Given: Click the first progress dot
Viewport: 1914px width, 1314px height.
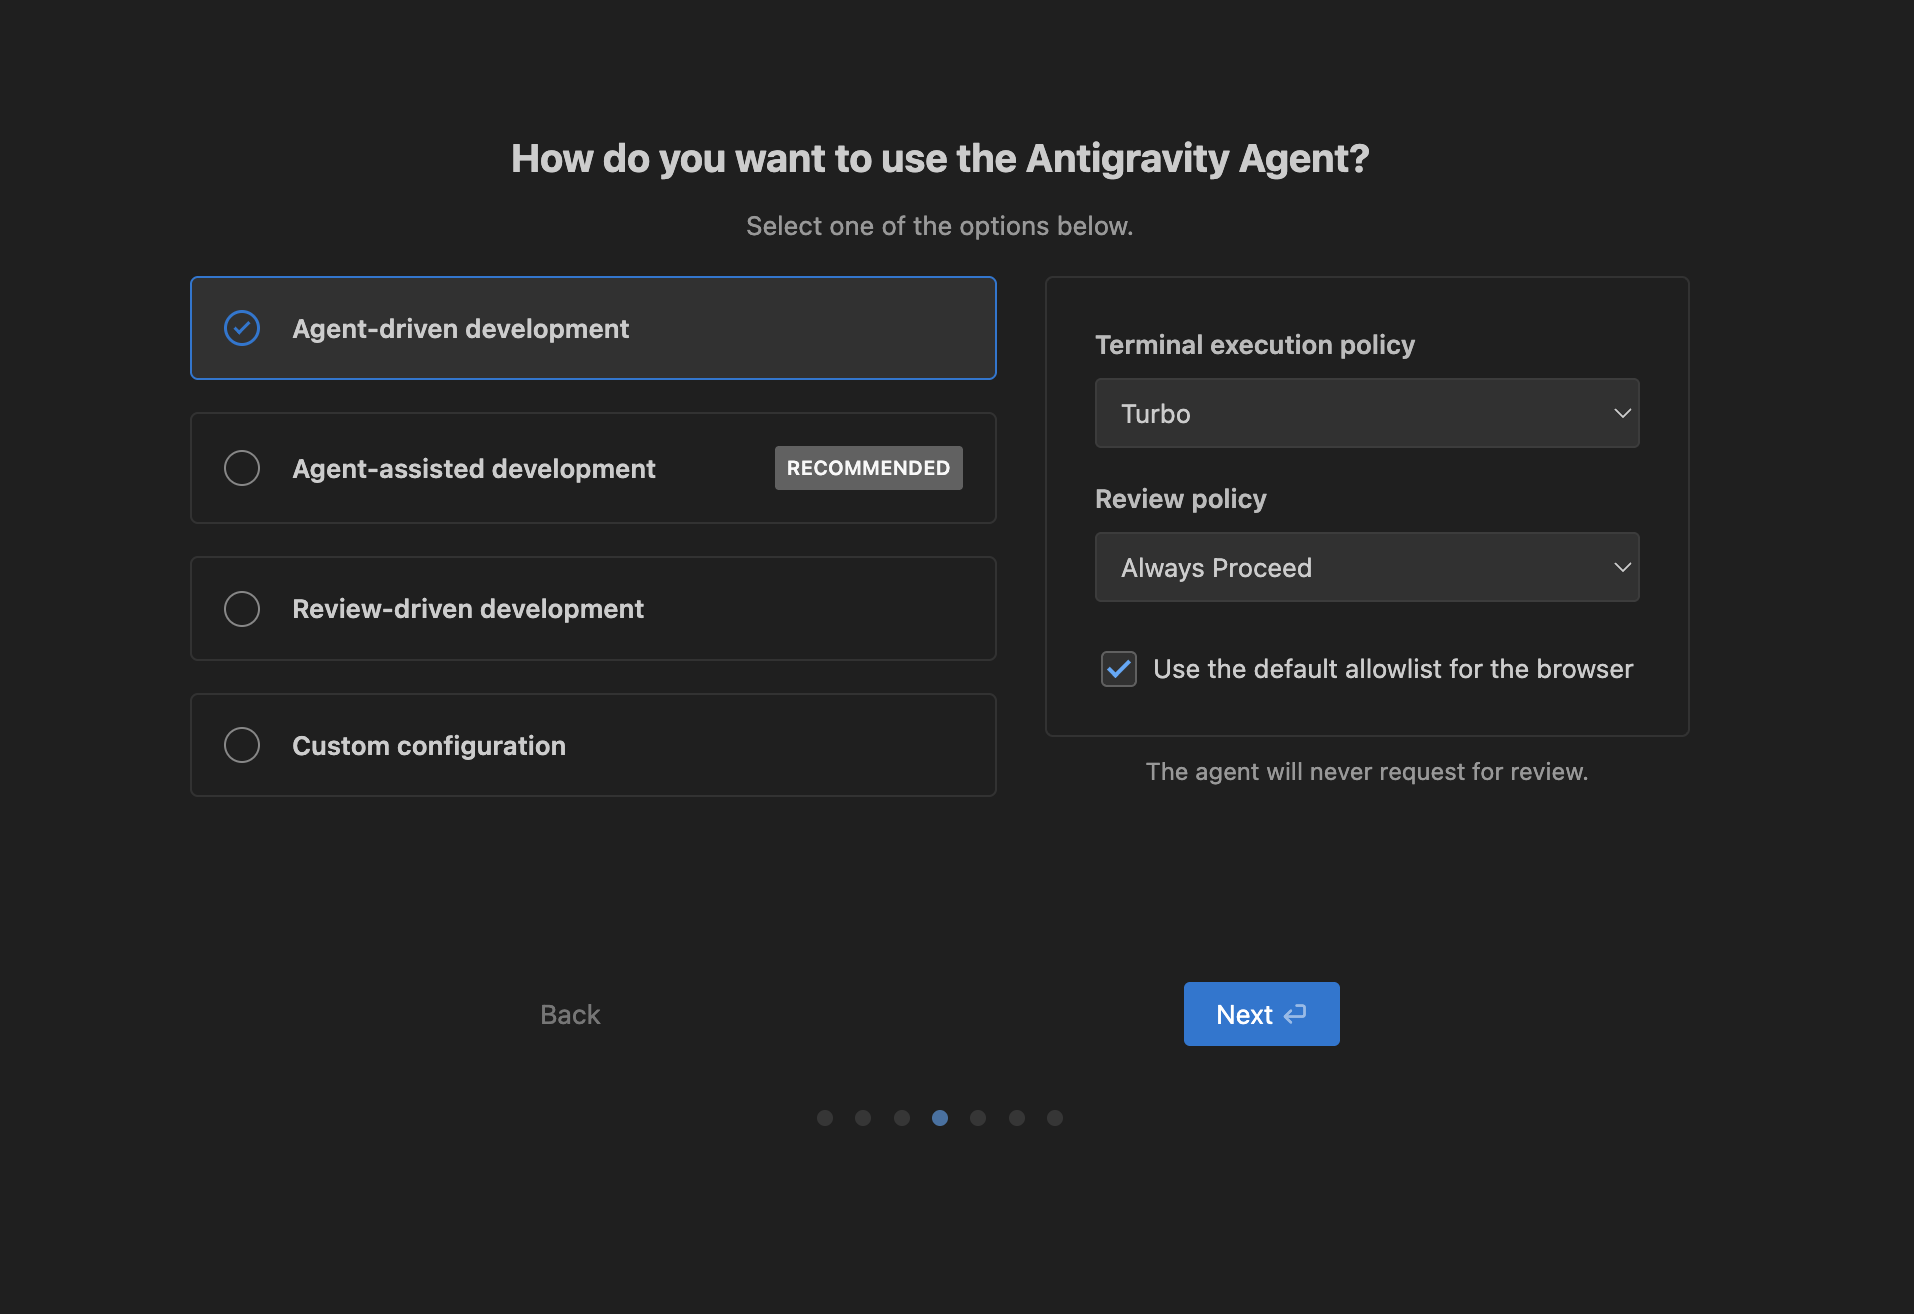Looking at the screenshot, I should [824, 1118].
